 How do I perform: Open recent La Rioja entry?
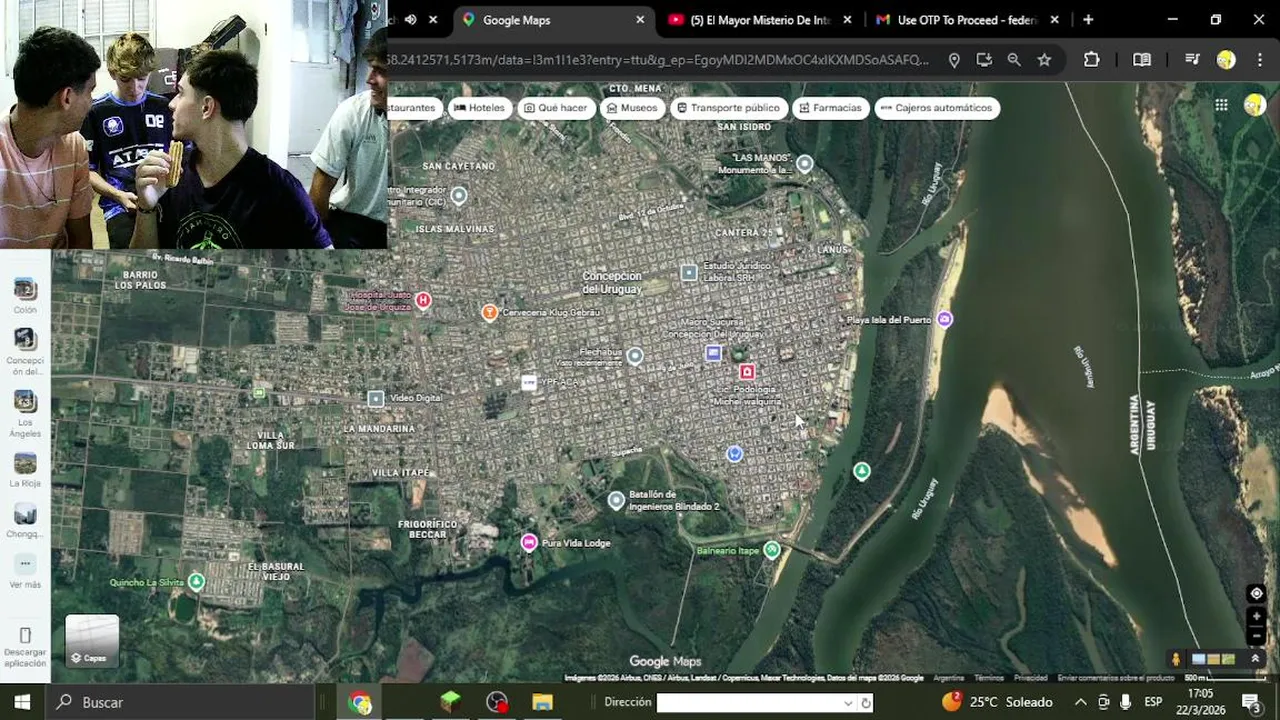tap(25, 469)
